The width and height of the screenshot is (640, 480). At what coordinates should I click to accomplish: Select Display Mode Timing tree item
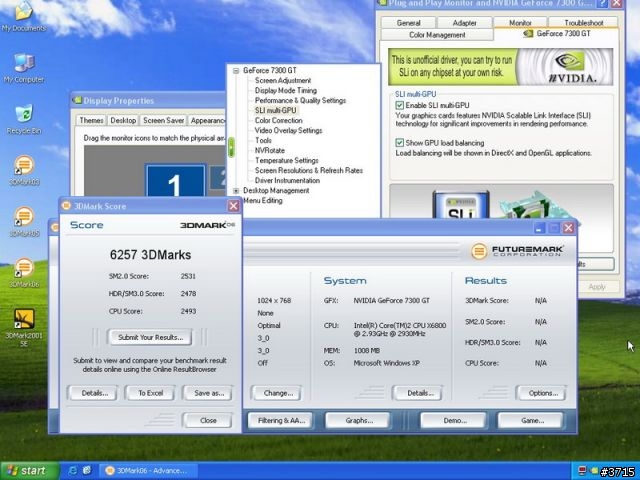[286, 91]
